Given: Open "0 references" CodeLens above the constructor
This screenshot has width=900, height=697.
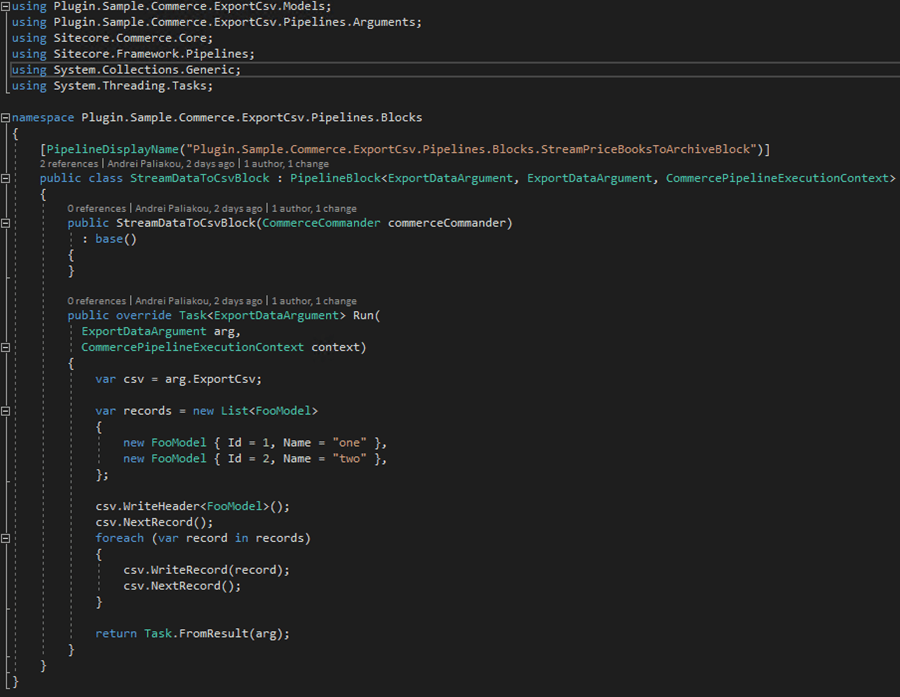Looking at the screenshot, I should (96, 208).
